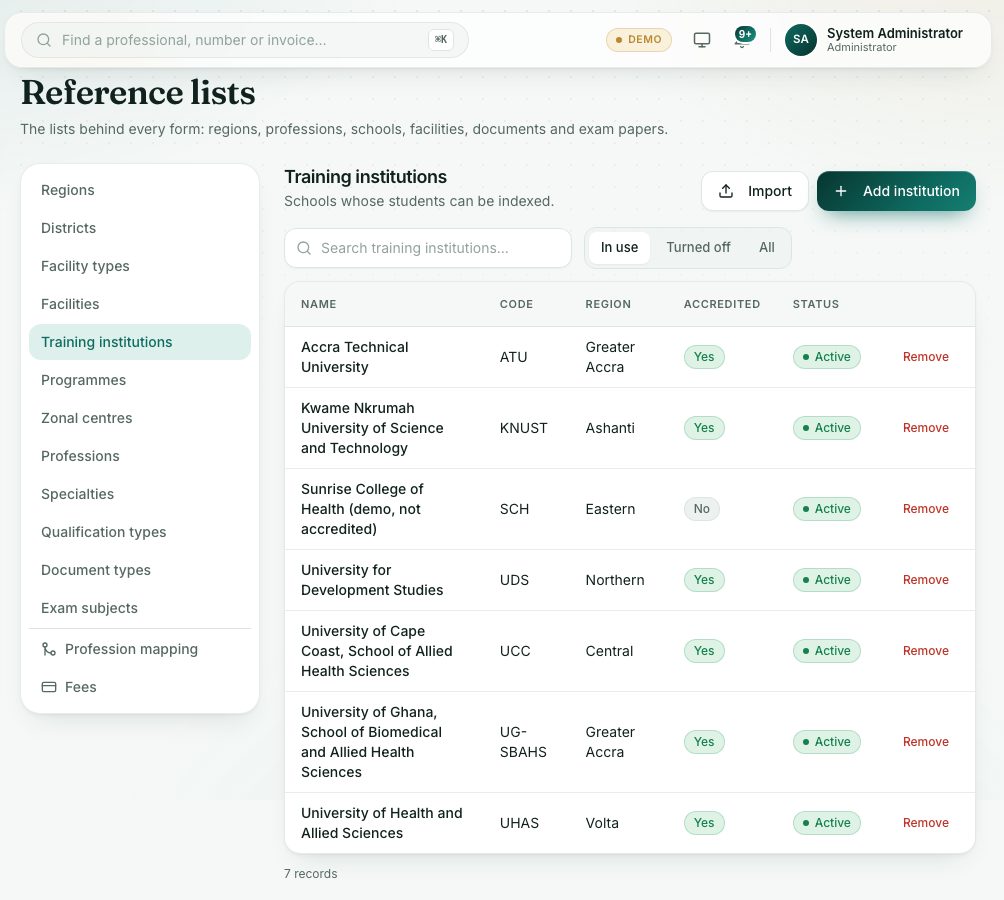Click the STATUS column header
Screen dimensions: 1004x900
coord(815,304)
